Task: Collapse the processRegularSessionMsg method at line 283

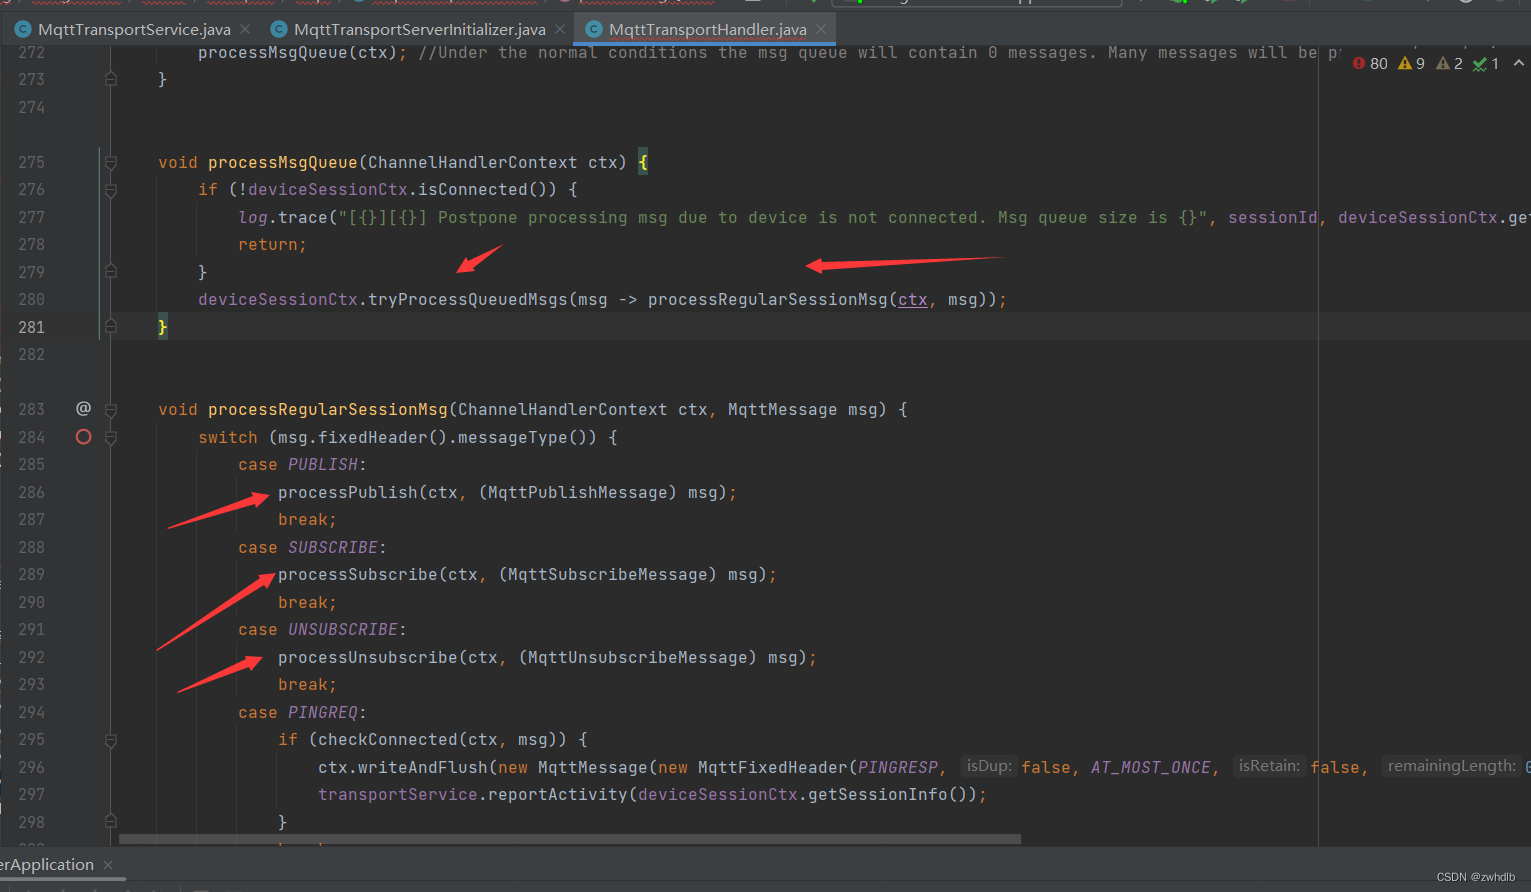Action: point(111,410)
